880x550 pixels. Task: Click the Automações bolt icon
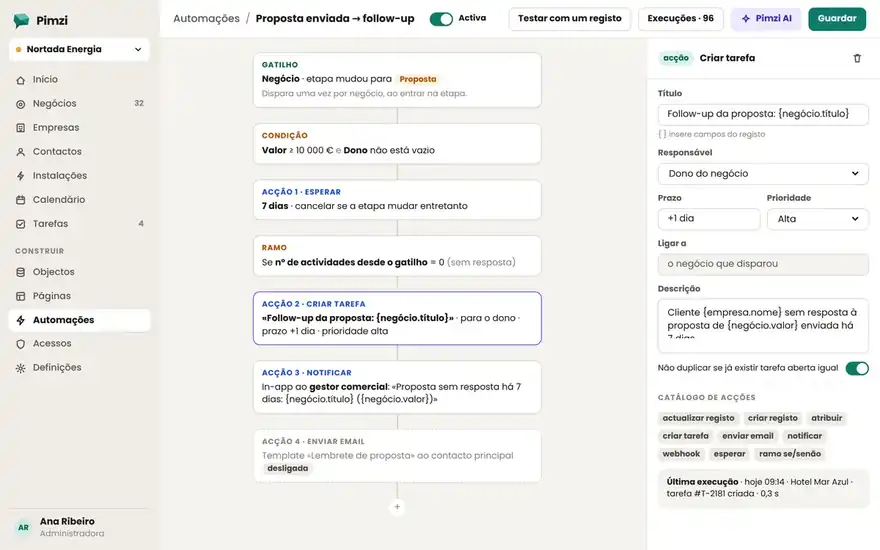point(21,320)
